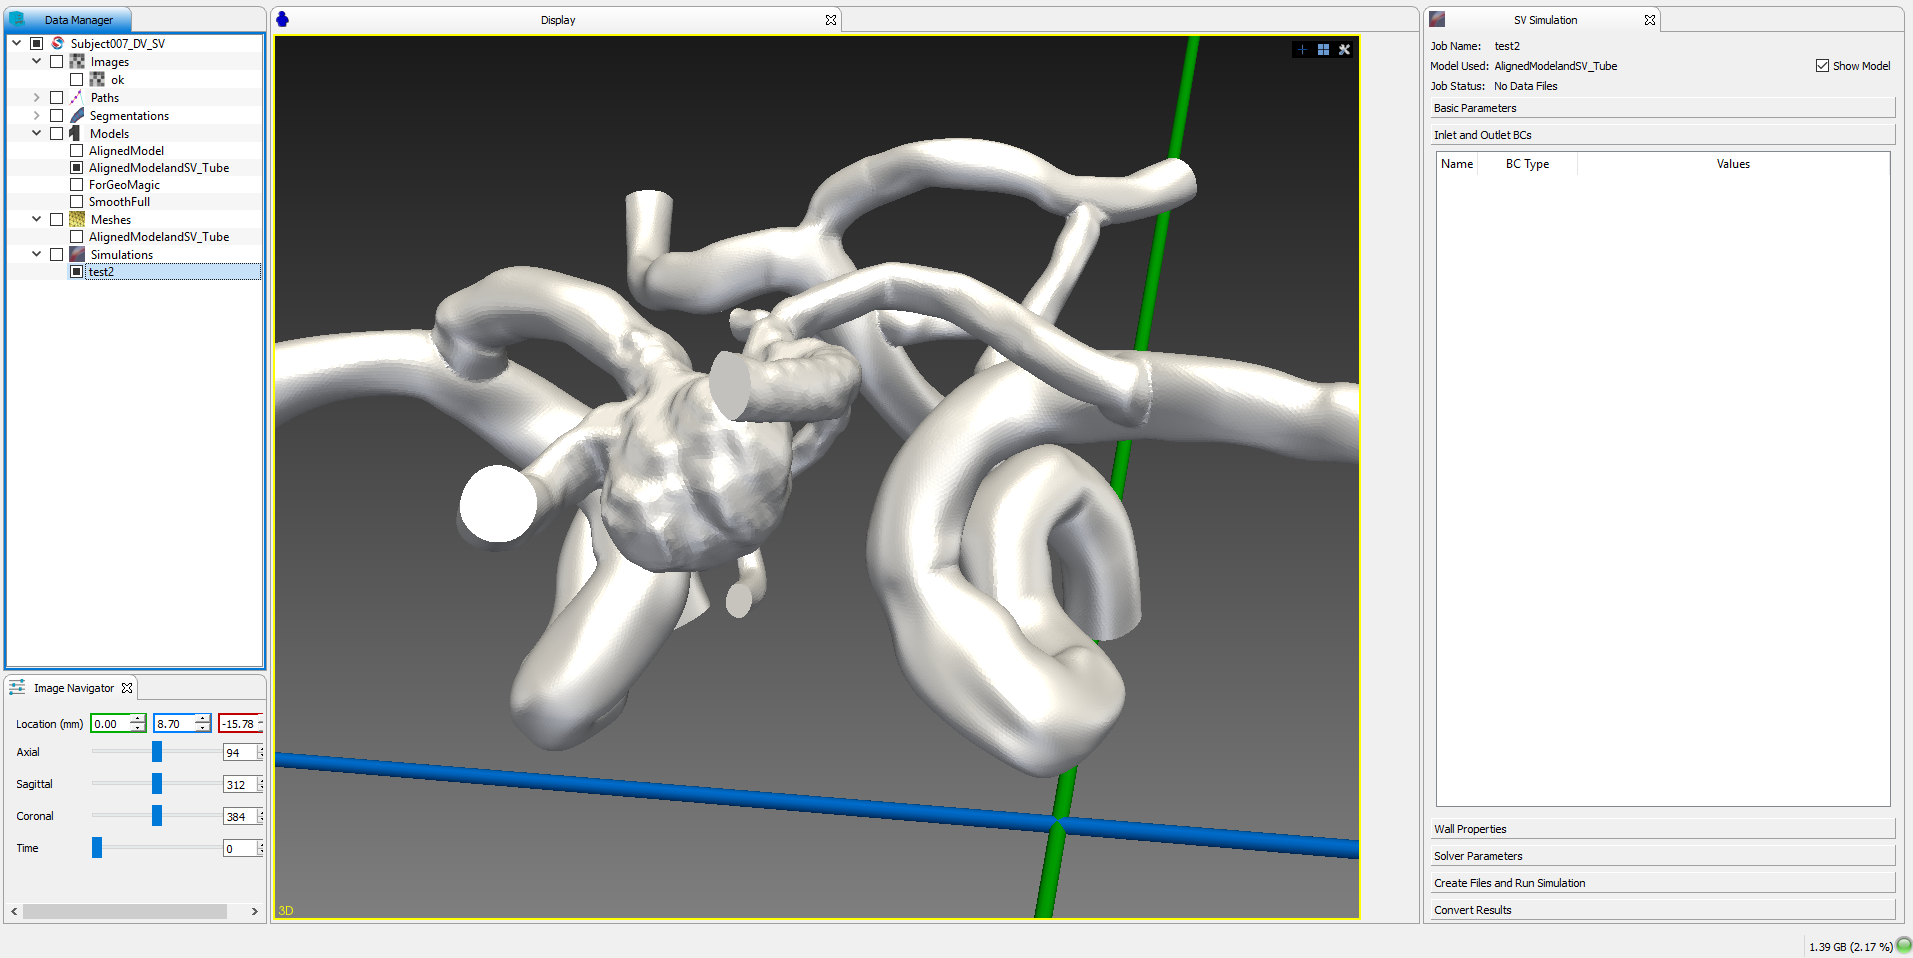Screen dimensions: 1913x958
Task: Select the Image Navigator tab
Action: click(72, 688)
